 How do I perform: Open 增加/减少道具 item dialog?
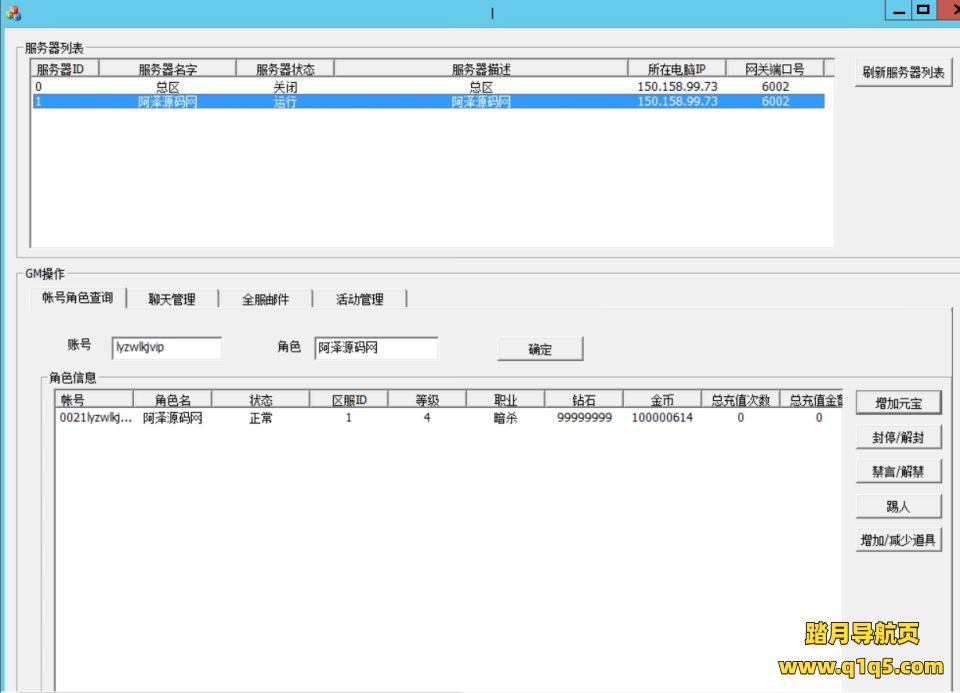tap(899, 540)
